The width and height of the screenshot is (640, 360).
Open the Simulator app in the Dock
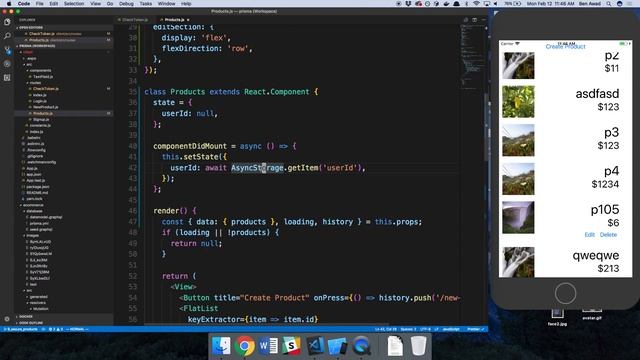point(338,346)
